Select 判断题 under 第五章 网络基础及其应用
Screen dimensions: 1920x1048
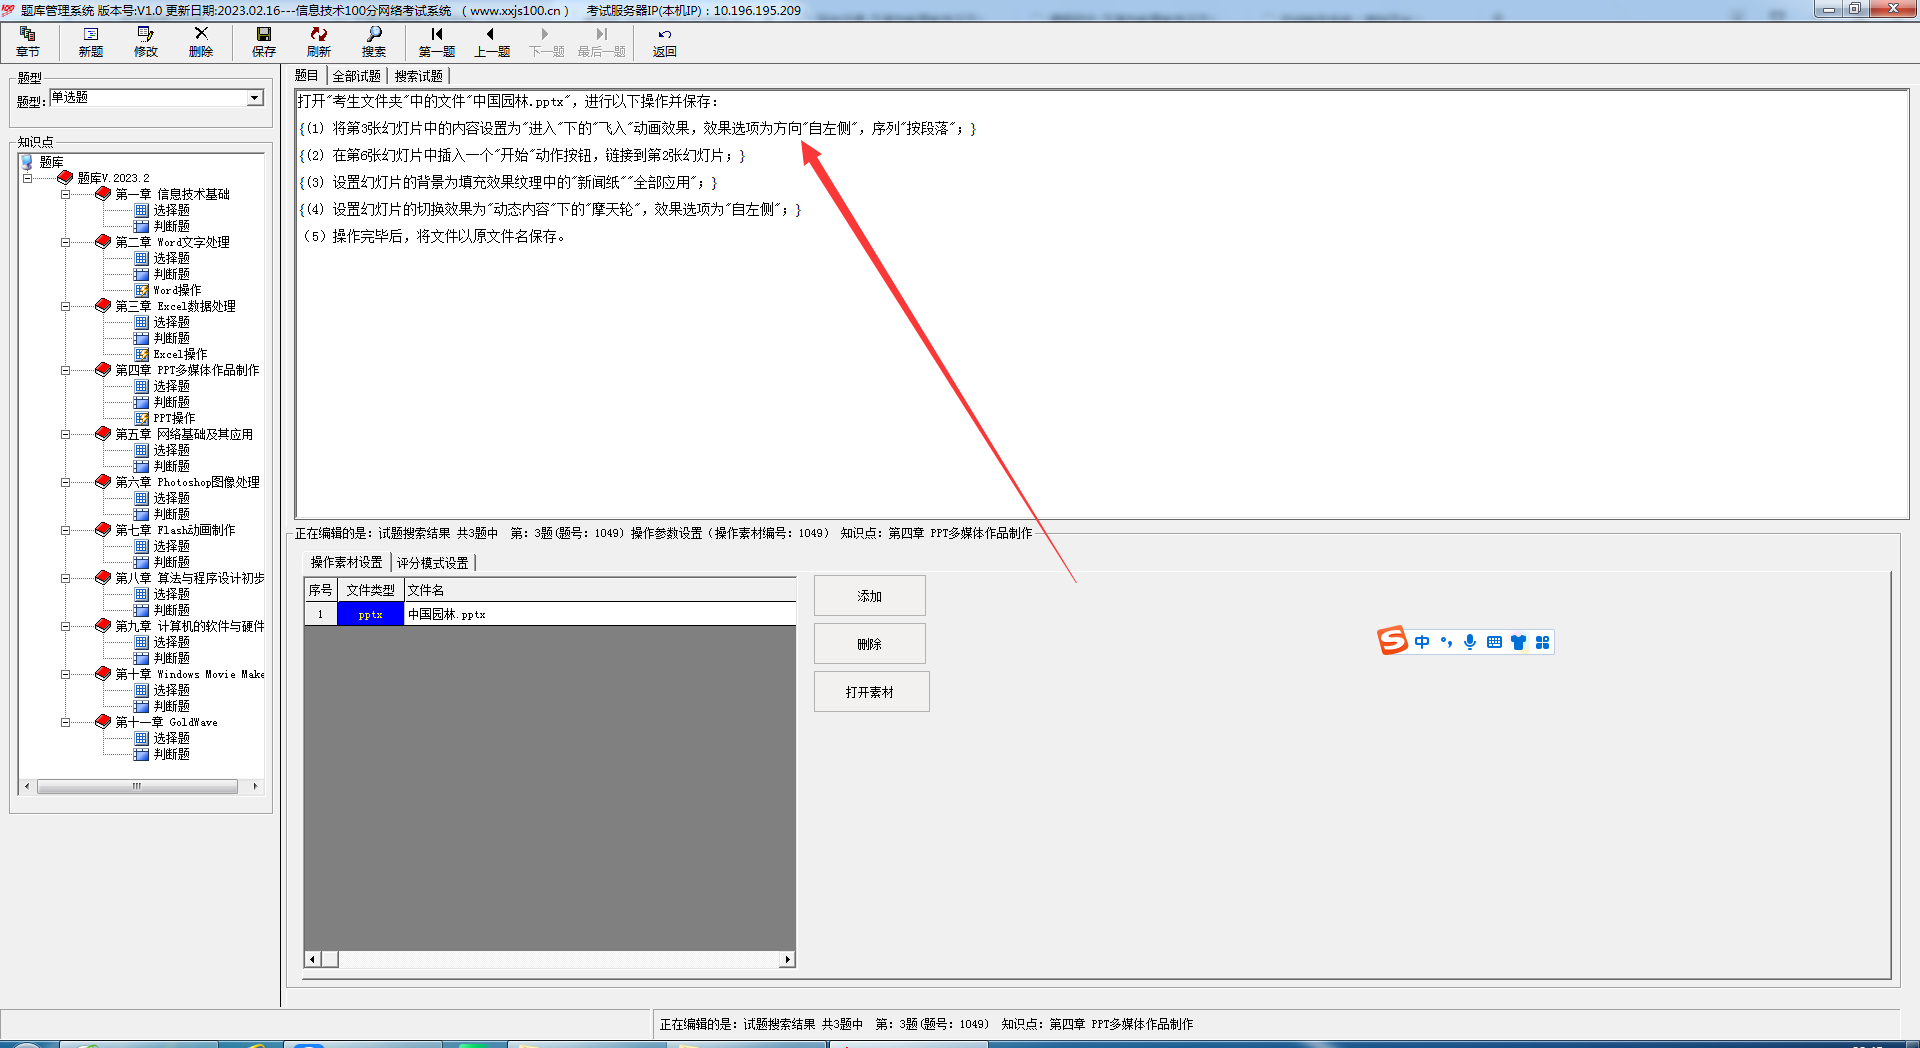pos(171,466)
